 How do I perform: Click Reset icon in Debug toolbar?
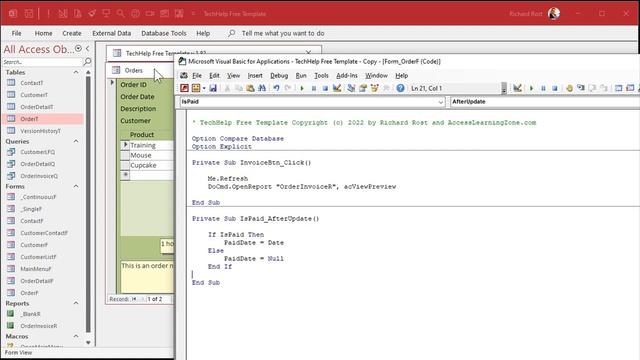[x=555, y=88]
